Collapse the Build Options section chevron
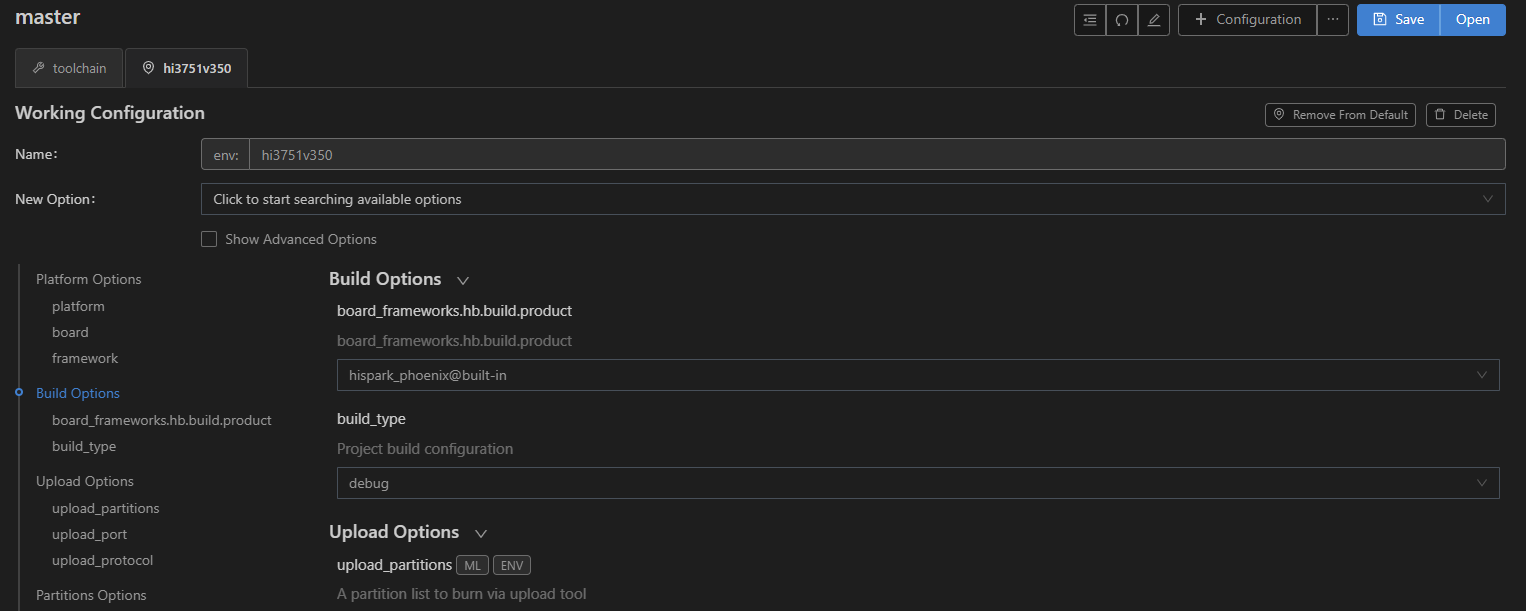1526x611 pixels. click(463, 280)
